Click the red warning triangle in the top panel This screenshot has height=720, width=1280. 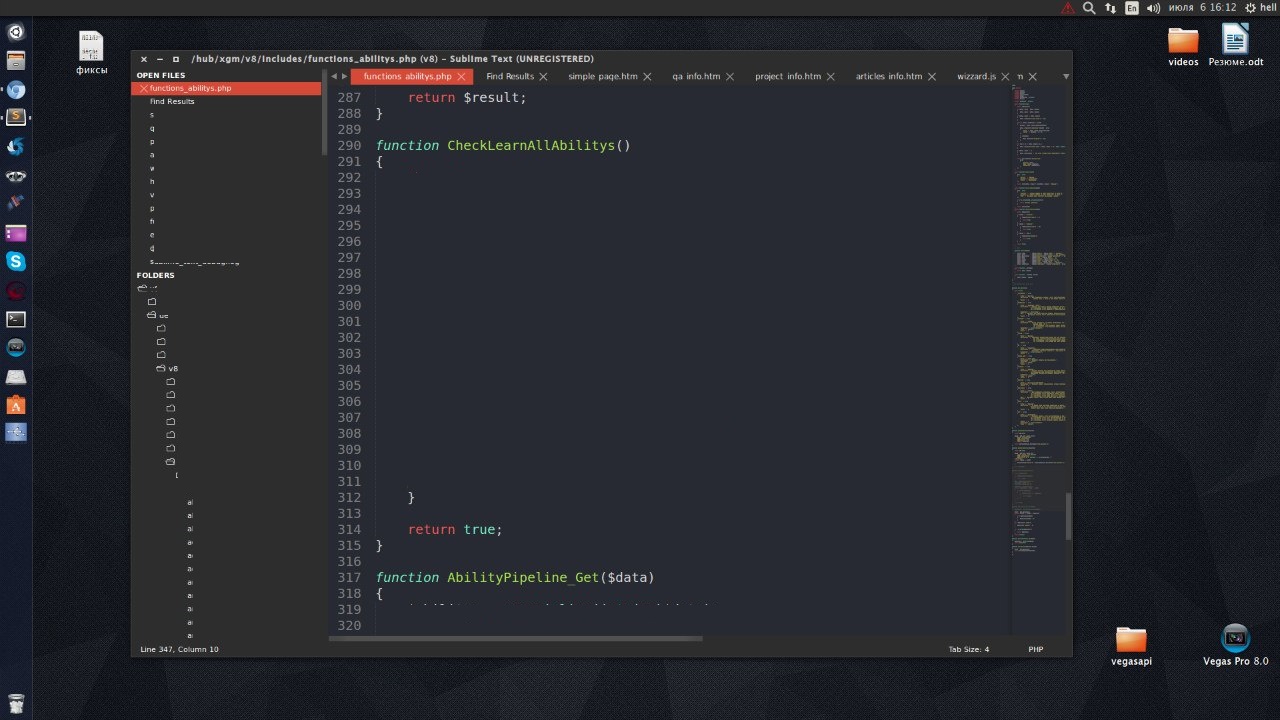(1068, 8)
